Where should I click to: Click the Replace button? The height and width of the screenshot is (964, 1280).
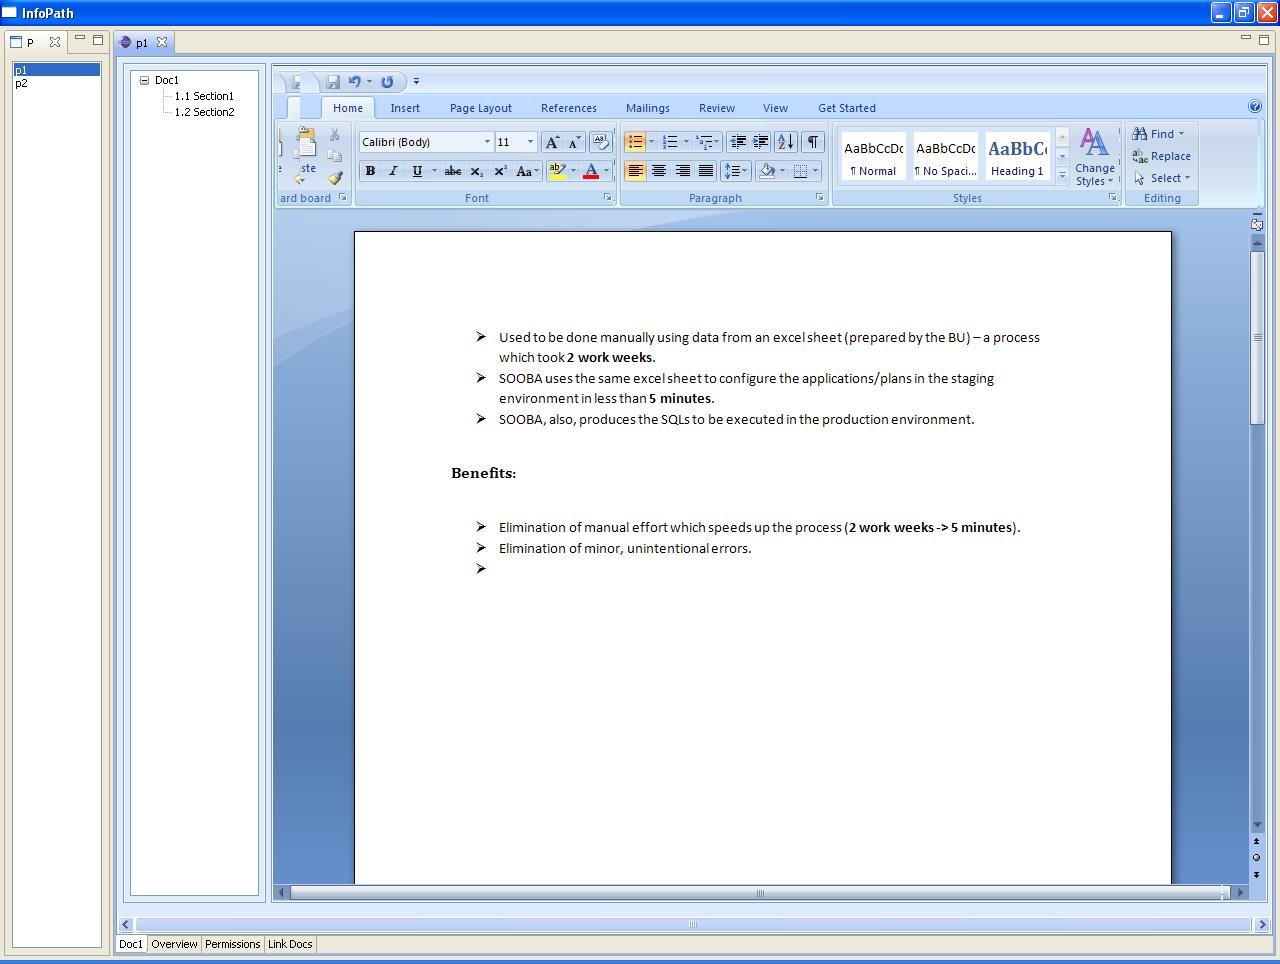click(1162, 156)
